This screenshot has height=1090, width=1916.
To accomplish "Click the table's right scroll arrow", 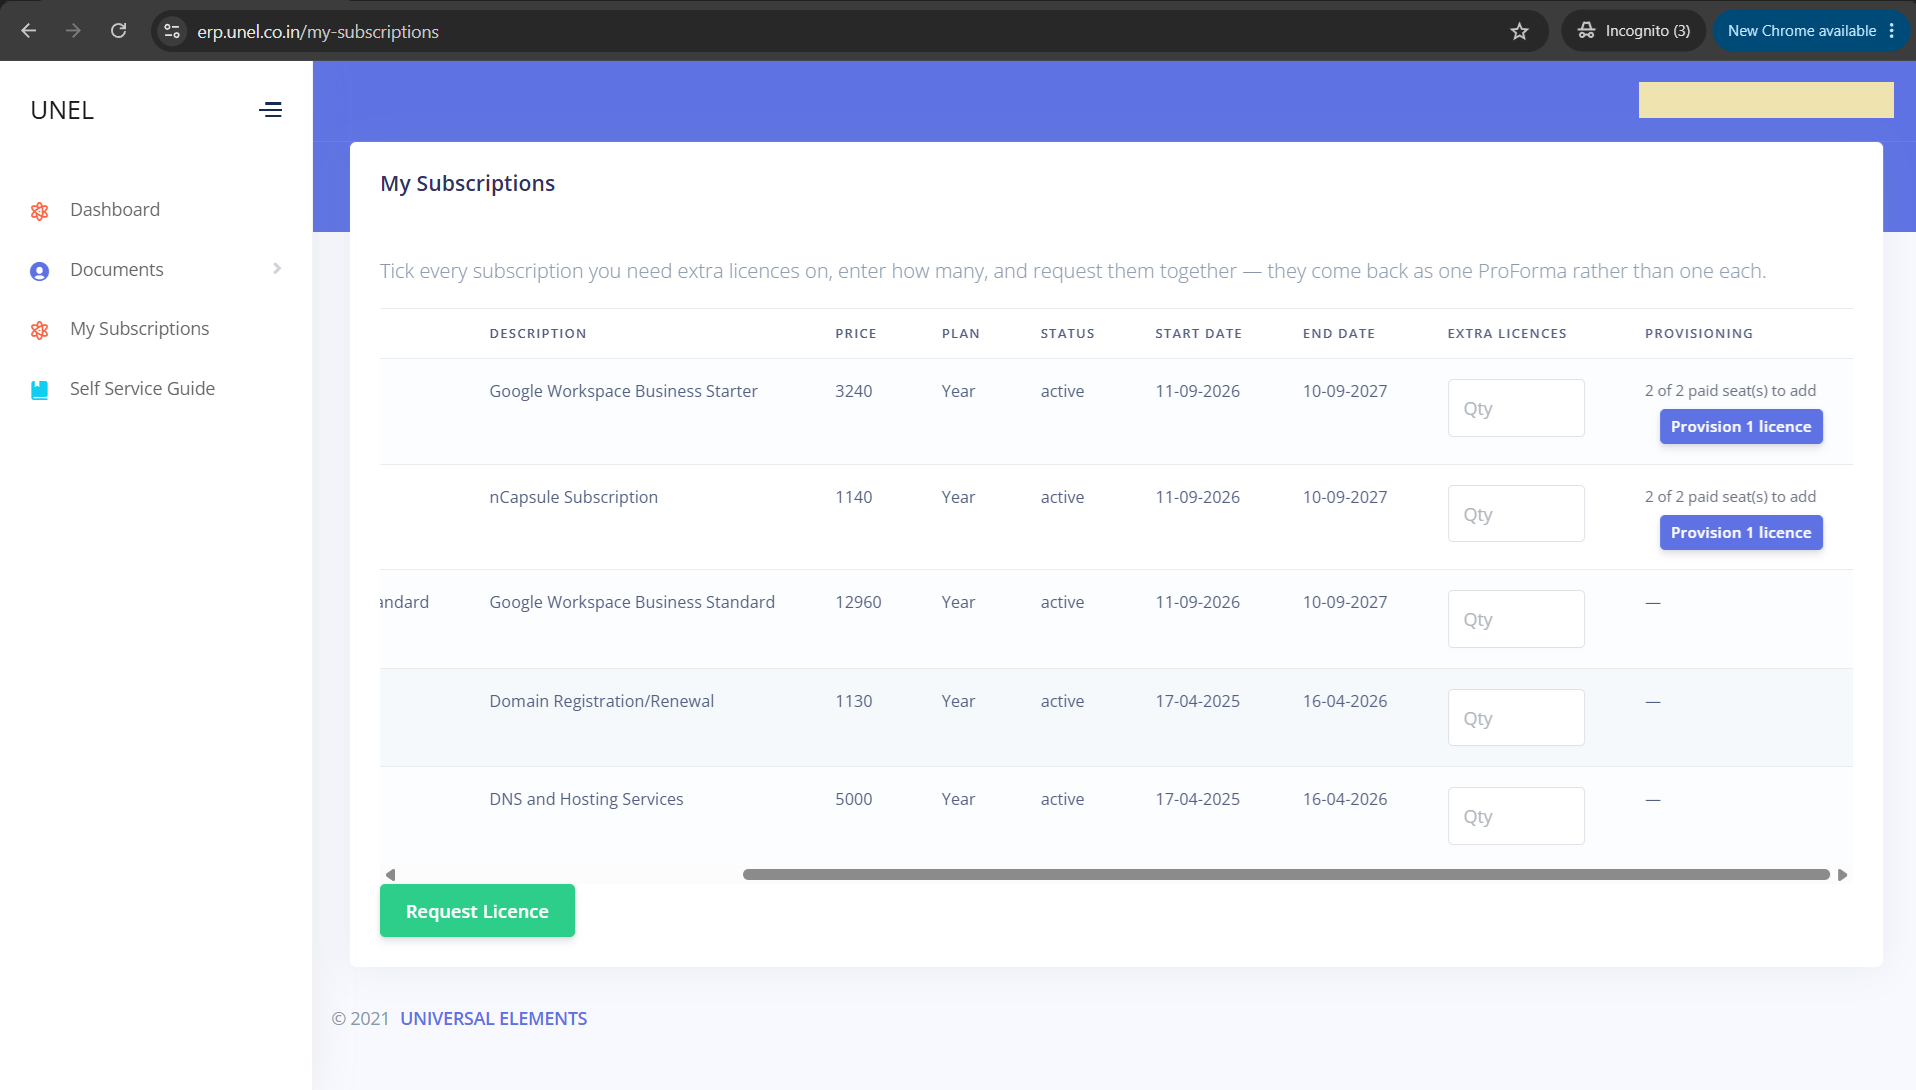I will point(1842,875).
